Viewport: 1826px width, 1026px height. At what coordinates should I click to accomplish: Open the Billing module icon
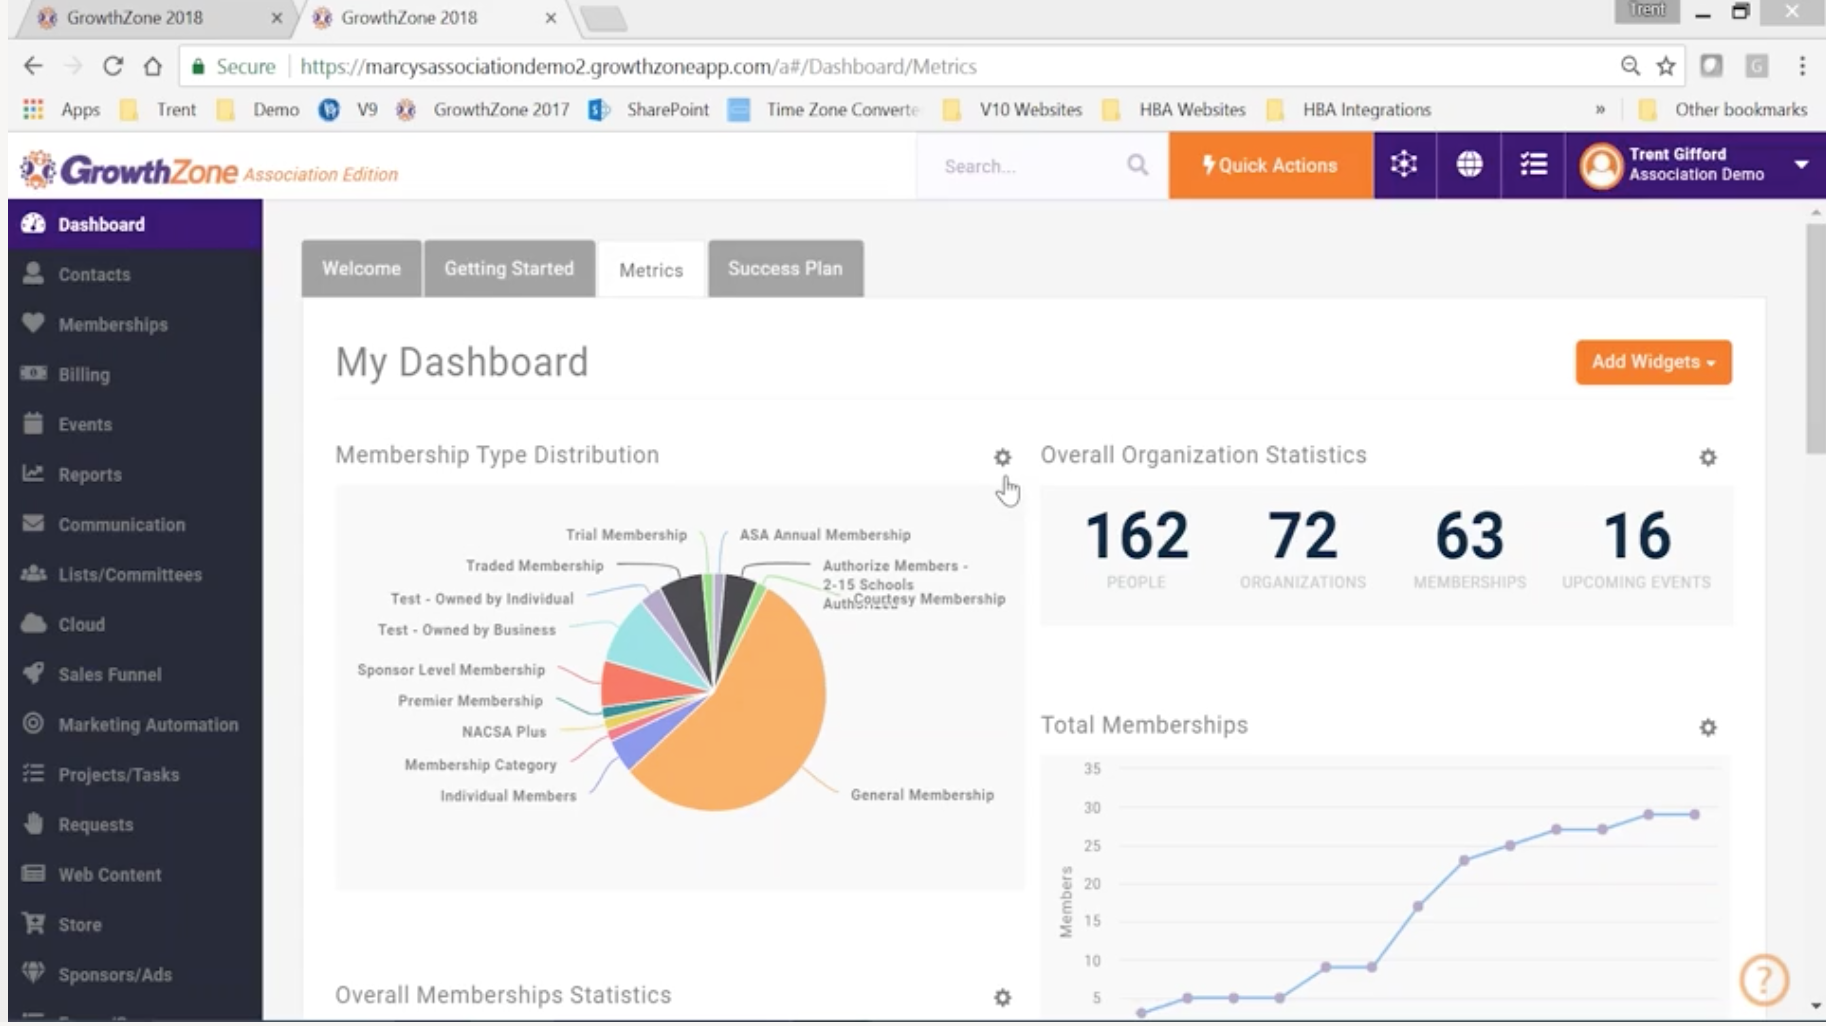pos(33,373)
